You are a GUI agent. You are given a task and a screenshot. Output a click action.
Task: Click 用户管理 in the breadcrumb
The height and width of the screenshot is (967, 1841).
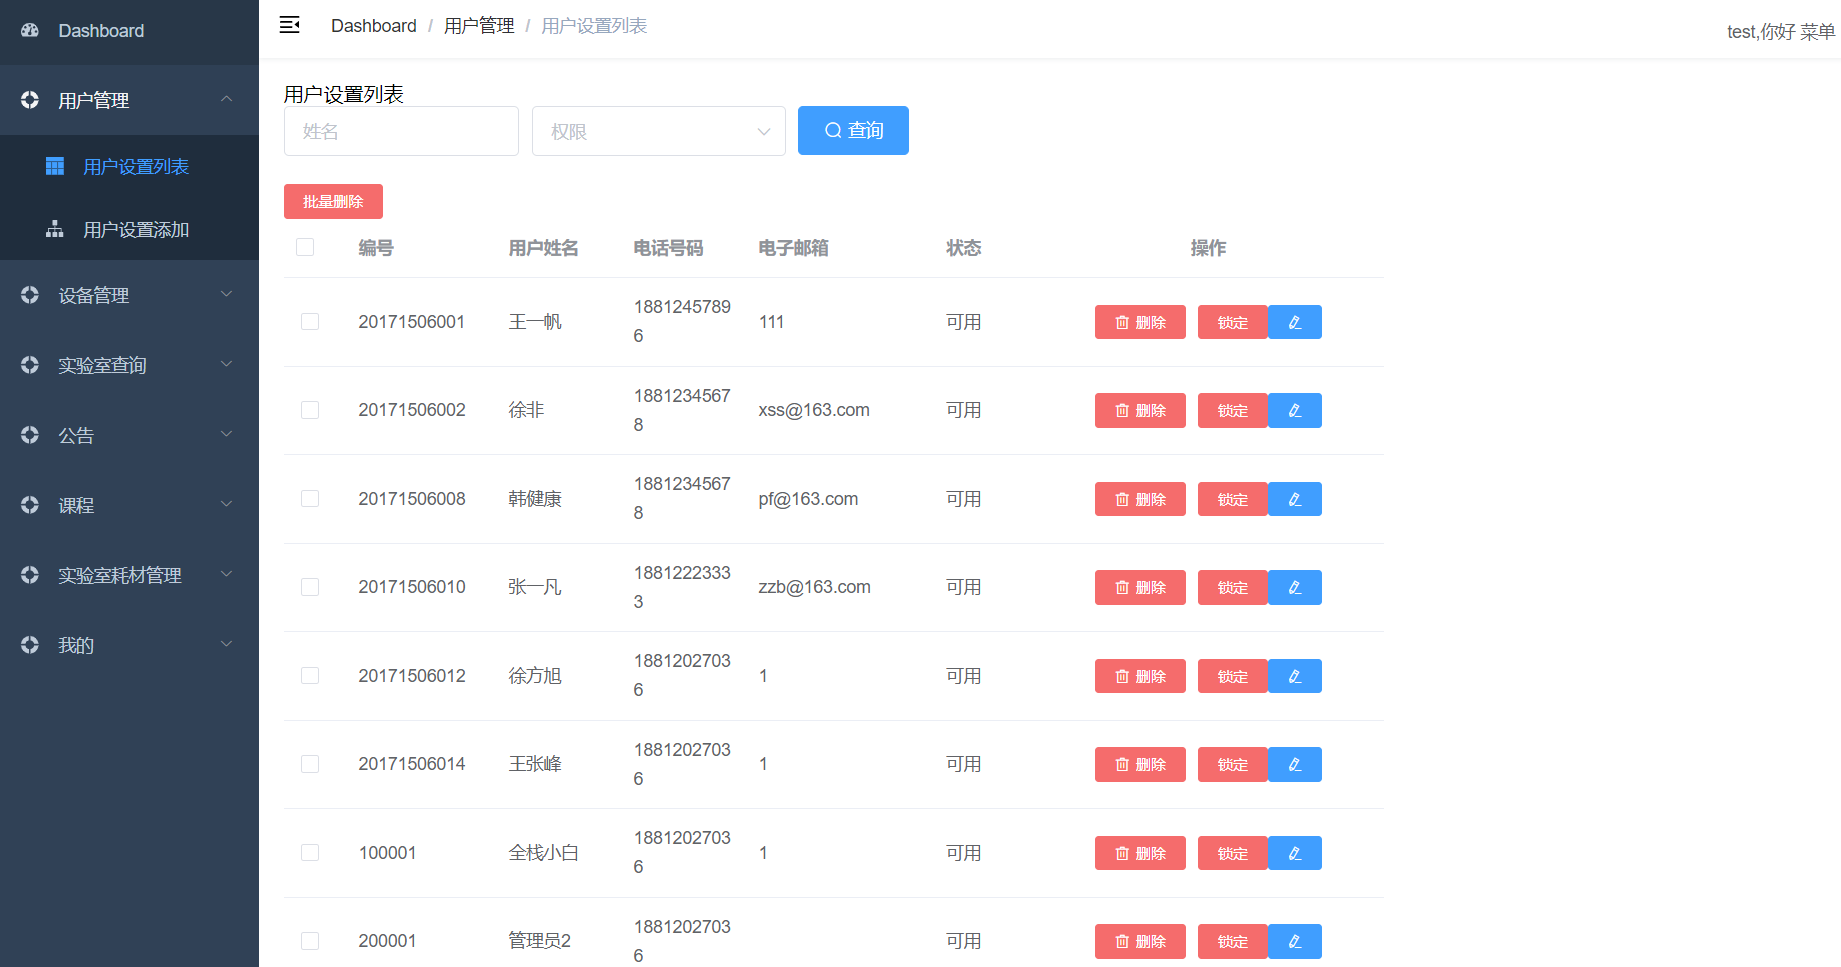coord(479,26)
